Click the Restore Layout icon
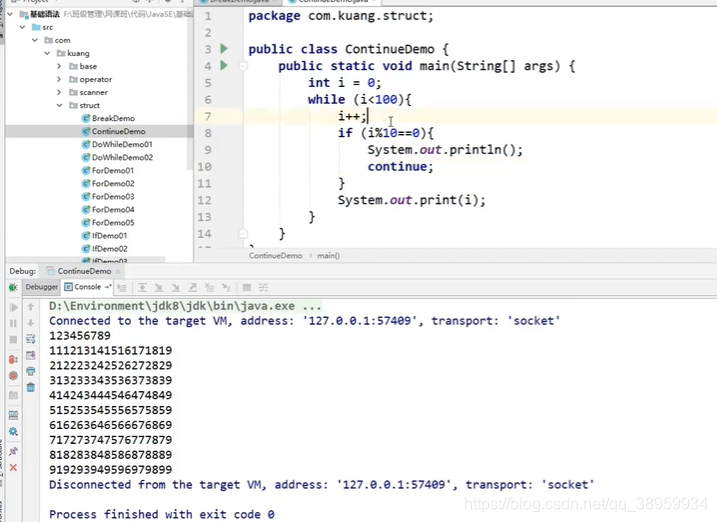This screenshot has width=717, height=522. pos(13,415)
